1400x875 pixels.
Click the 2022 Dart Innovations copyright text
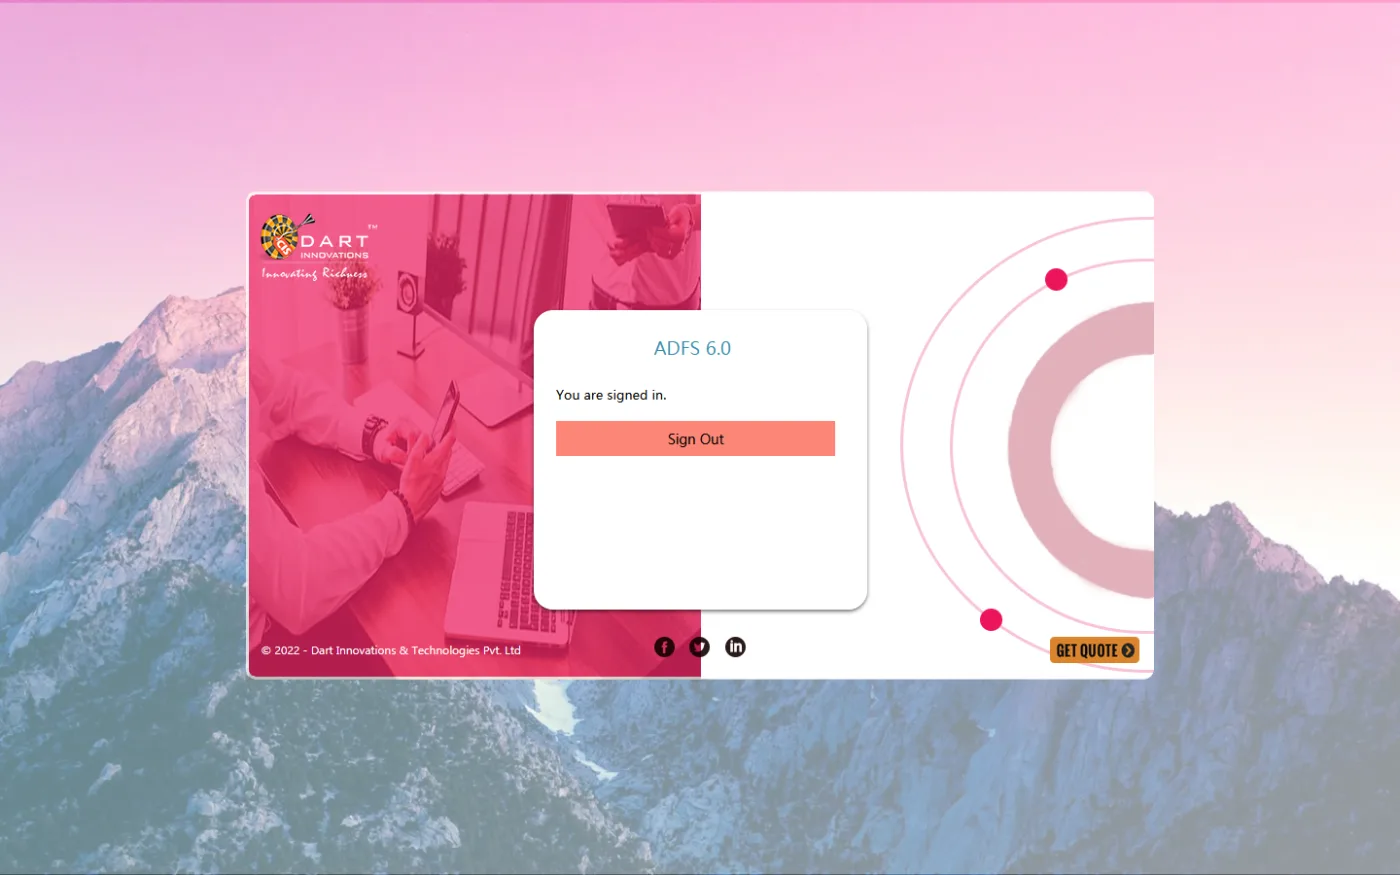[x=391, y=650]
